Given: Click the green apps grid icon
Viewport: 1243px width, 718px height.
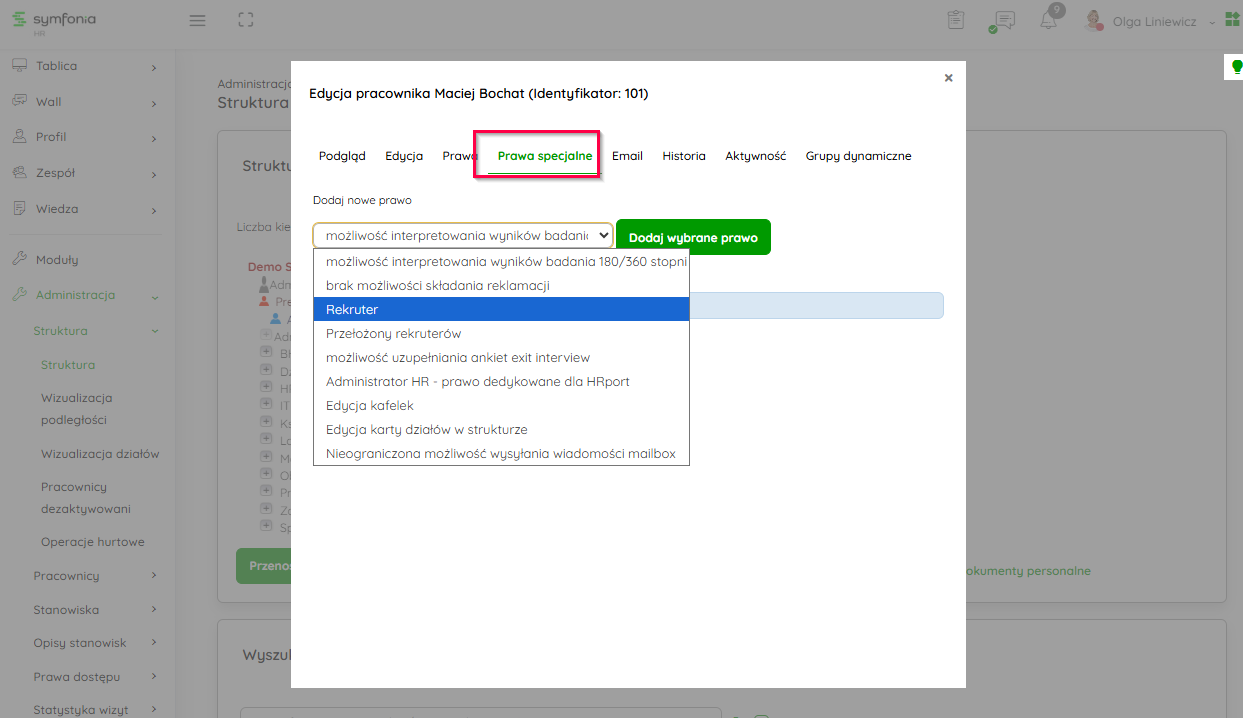Looking at the screenshot, I should (x=1232, y=20).
